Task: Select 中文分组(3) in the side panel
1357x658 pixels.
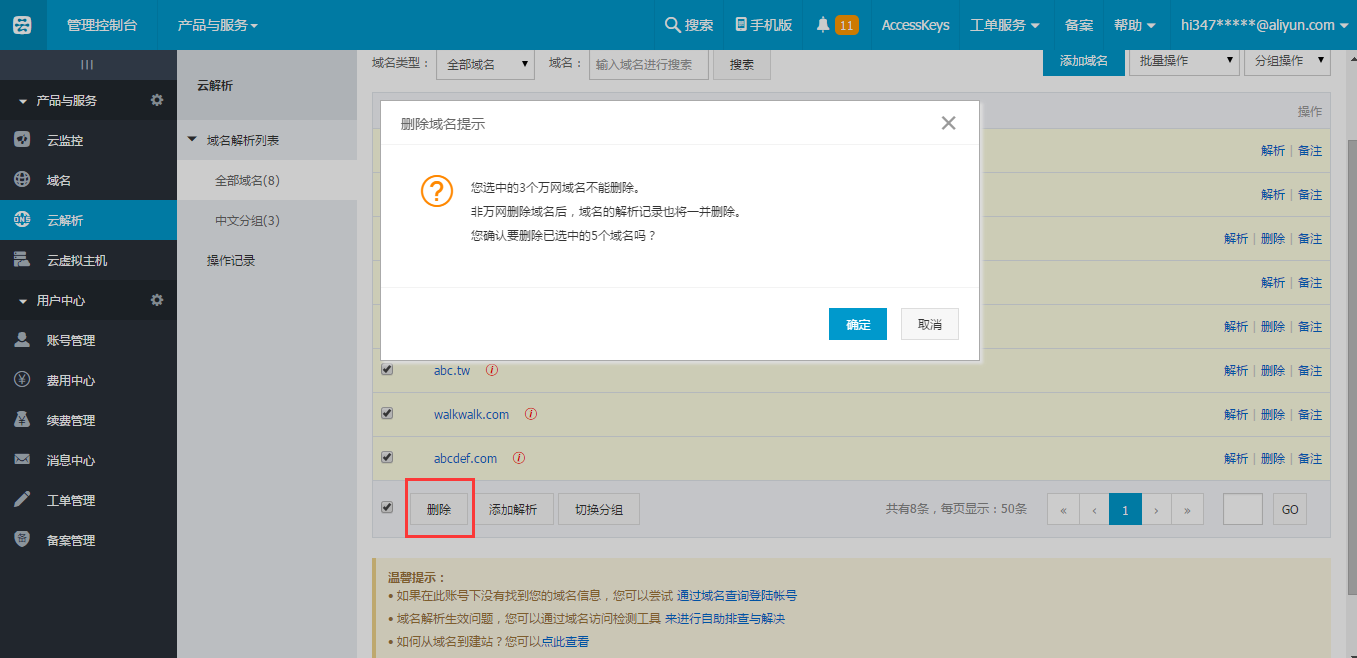Action: (x=247, y=220)
